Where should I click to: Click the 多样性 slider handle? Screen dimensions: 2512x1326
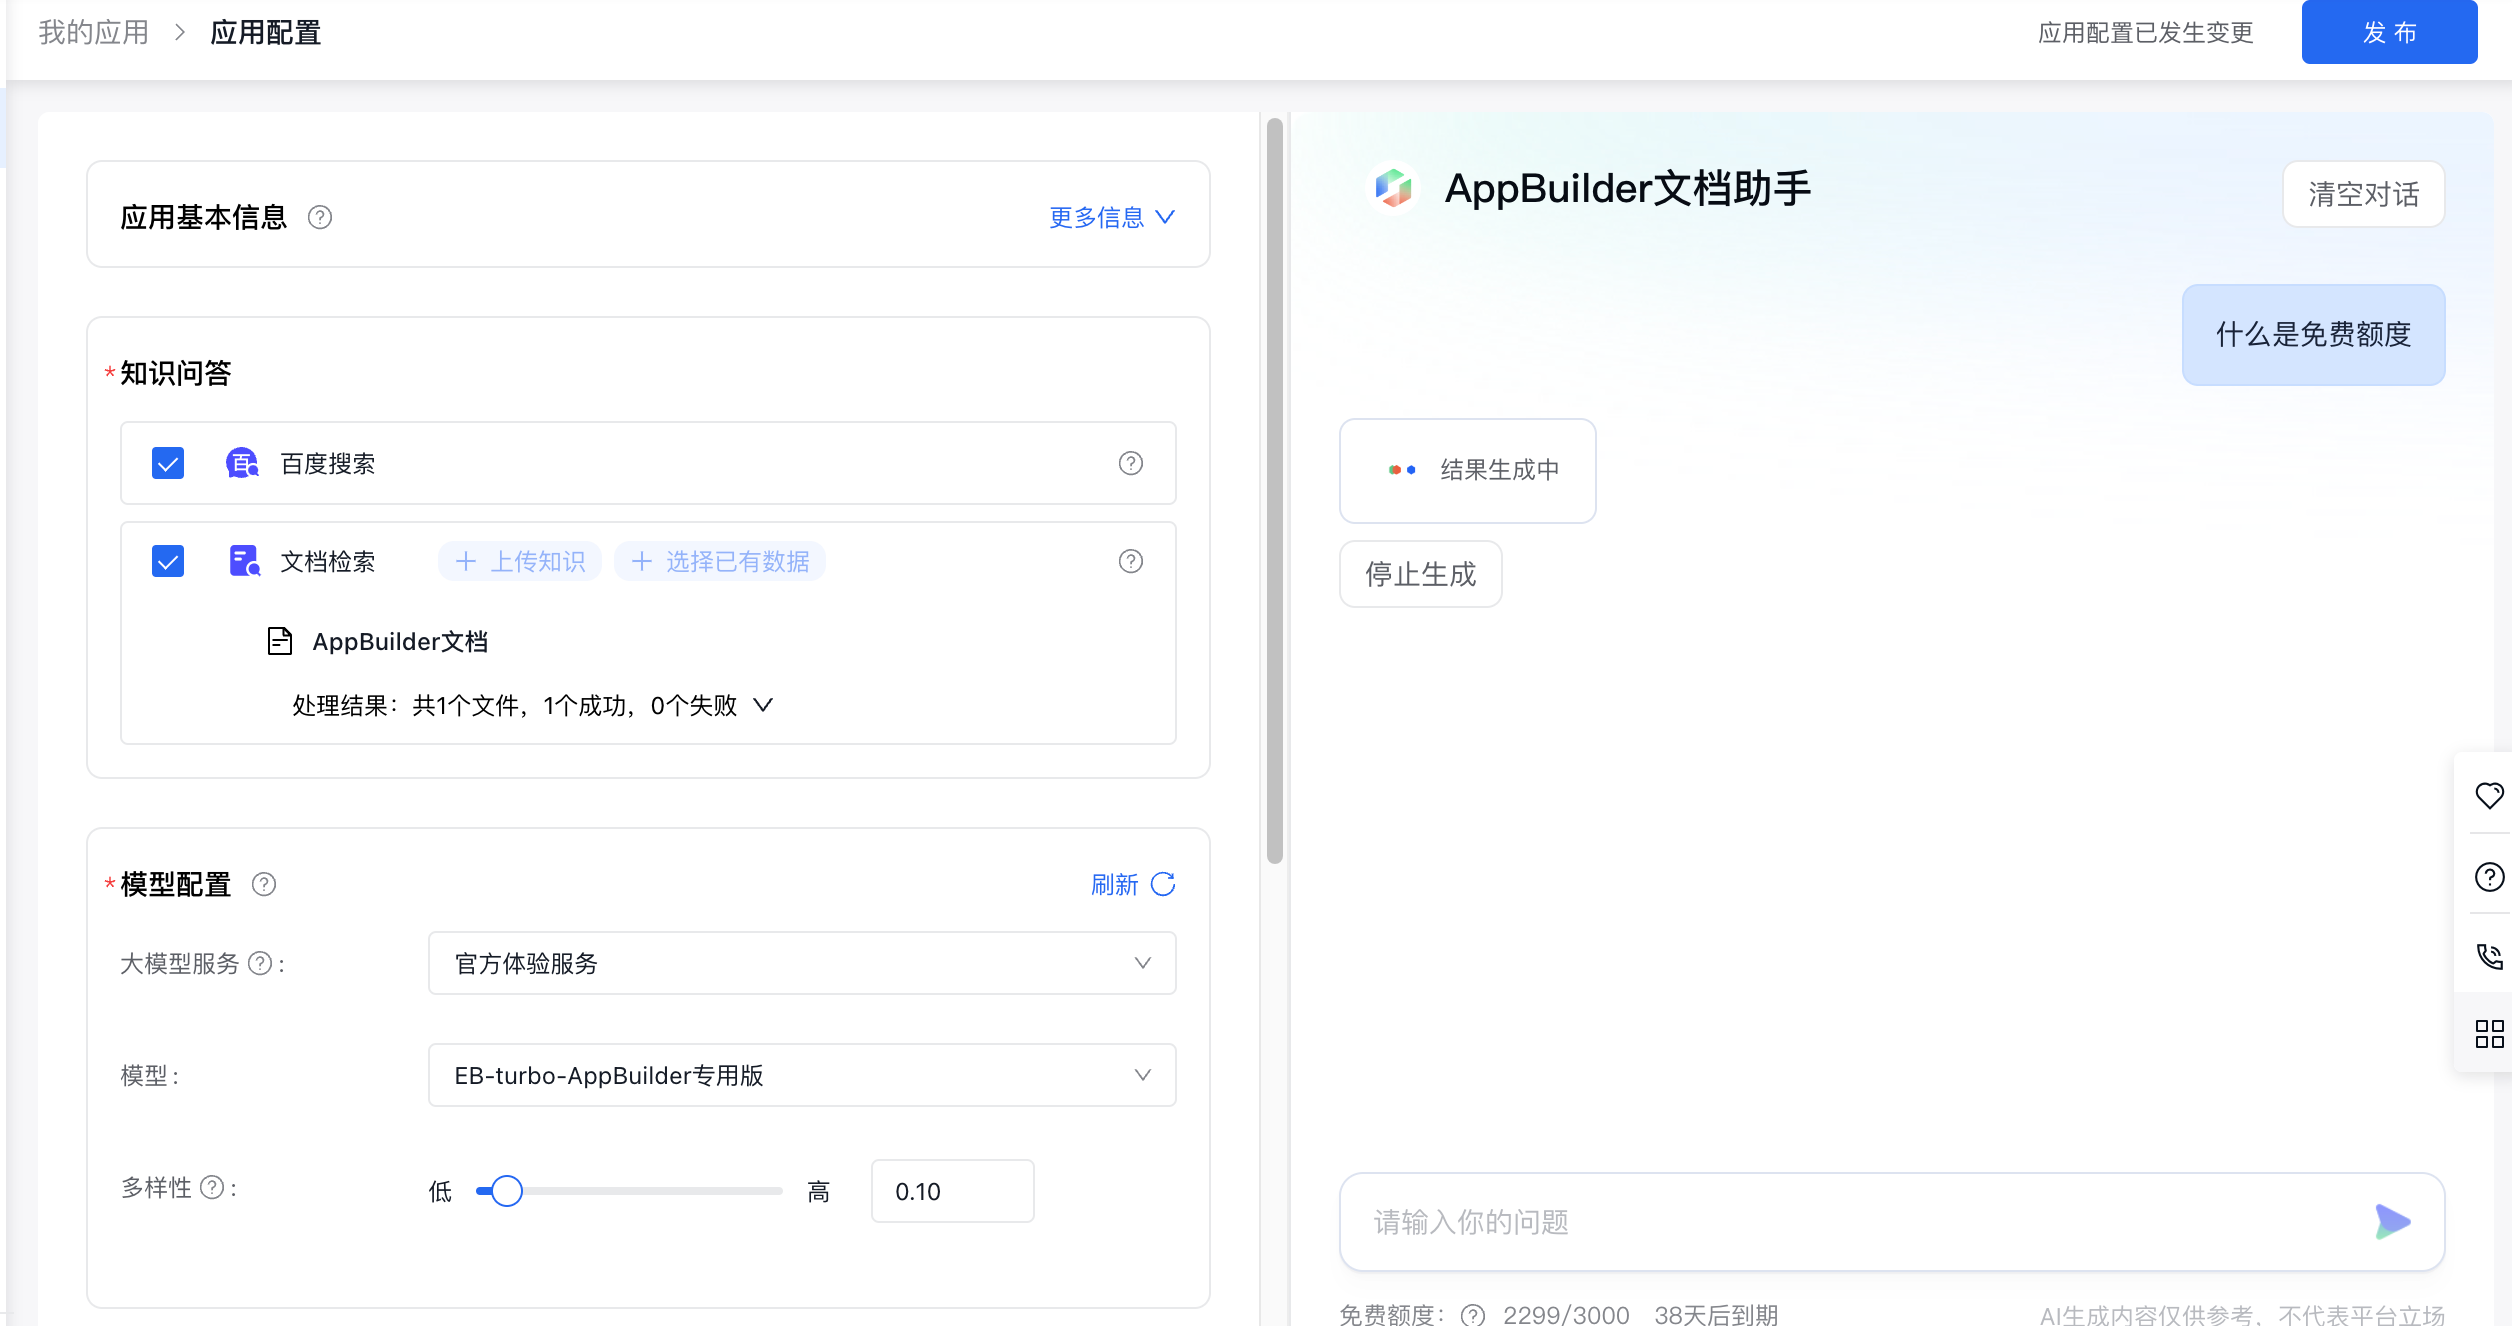(507, 1191)
